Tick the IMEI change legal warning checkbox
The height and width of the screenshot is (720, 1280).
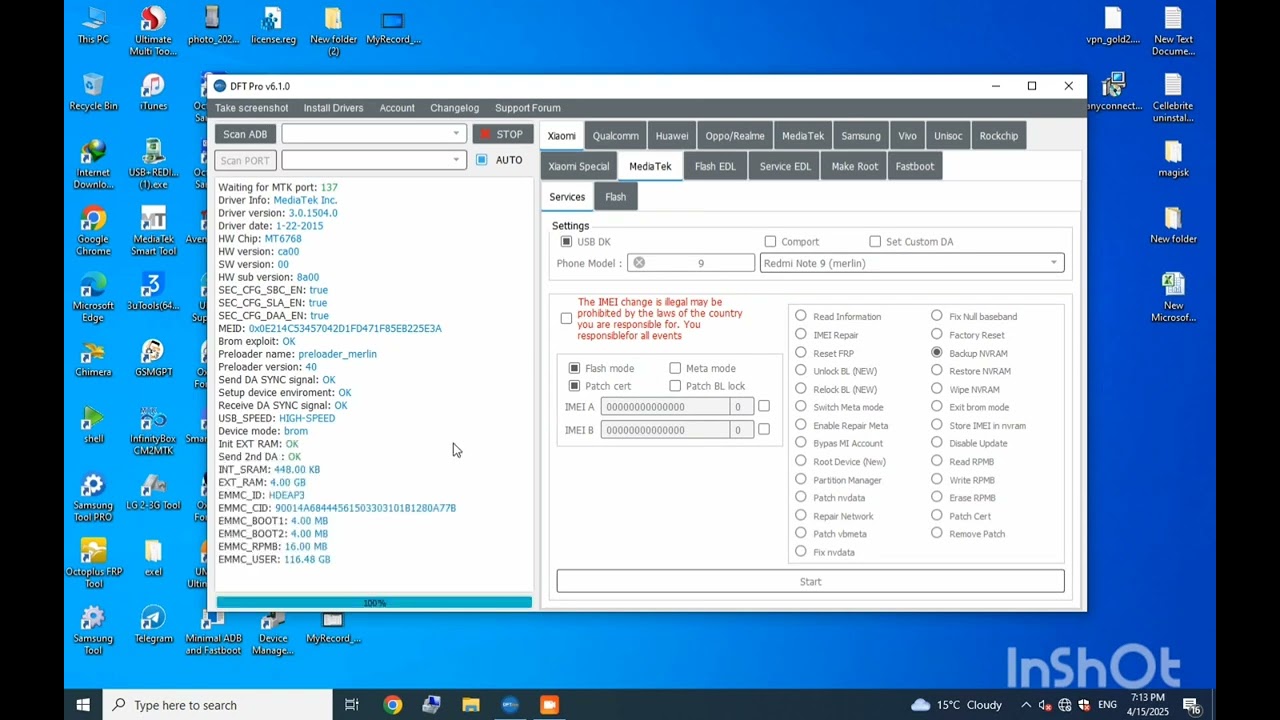coord(566,319)
